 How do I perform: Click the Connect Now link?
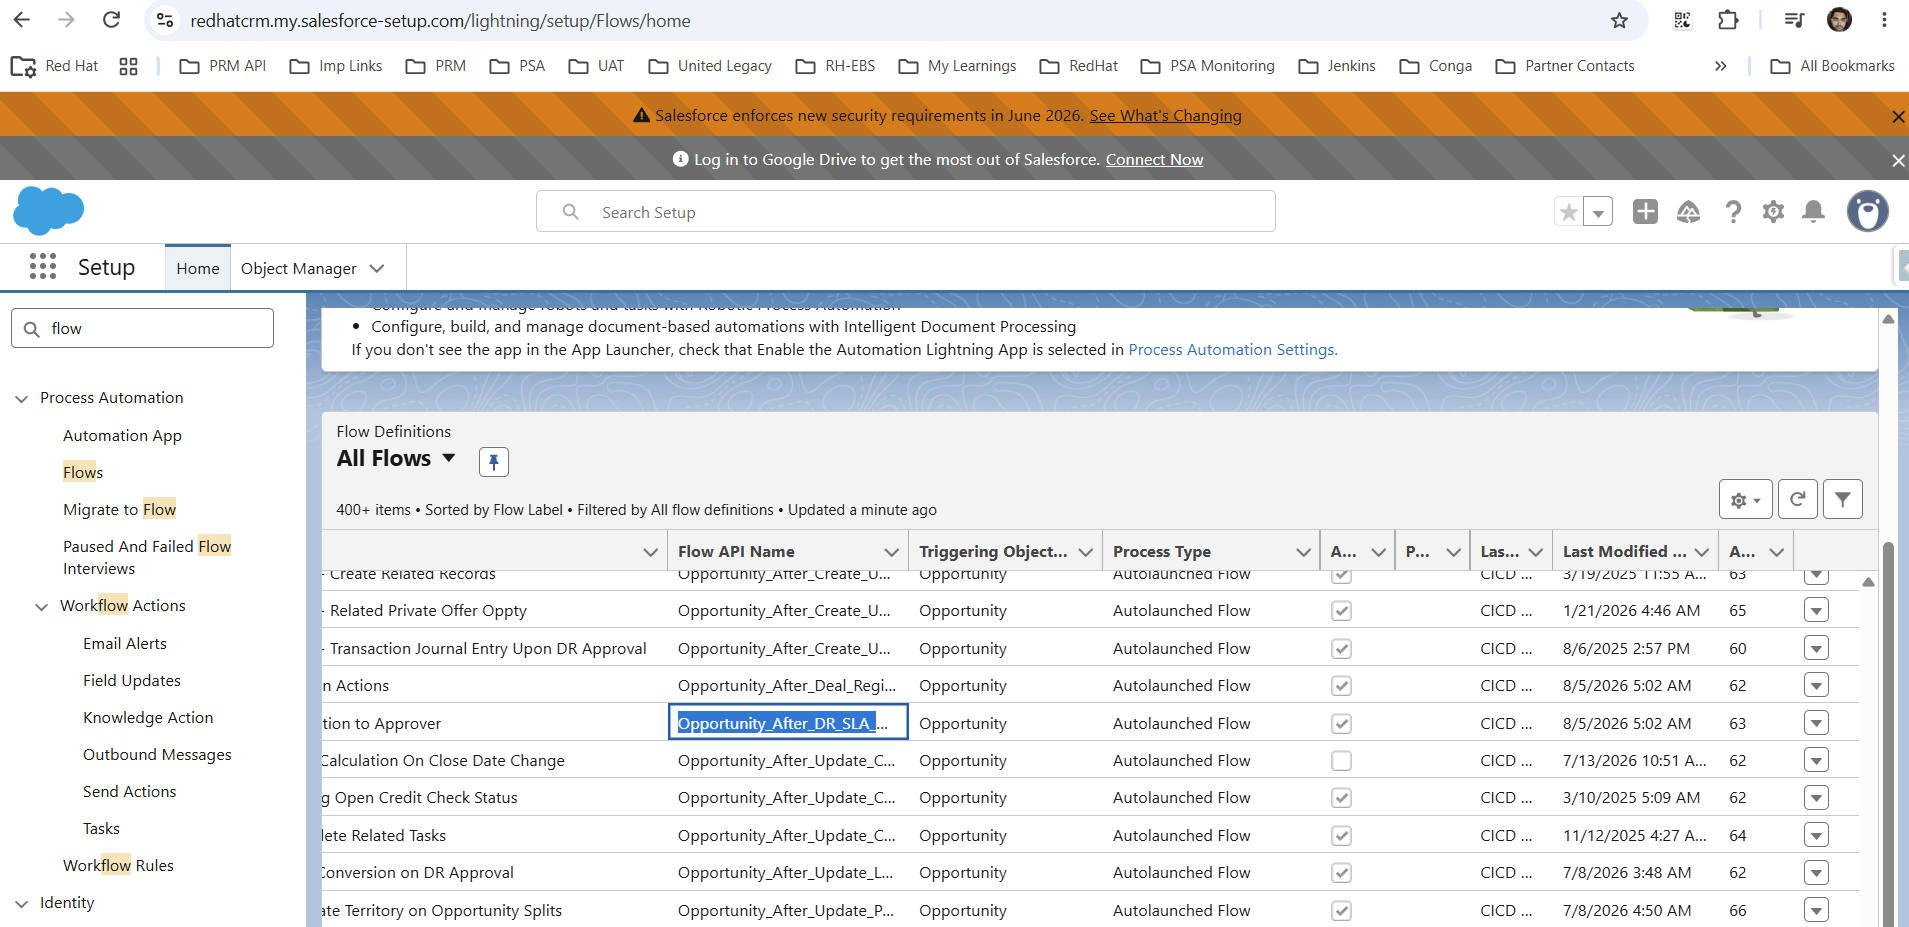click(x=1154, y=160)
